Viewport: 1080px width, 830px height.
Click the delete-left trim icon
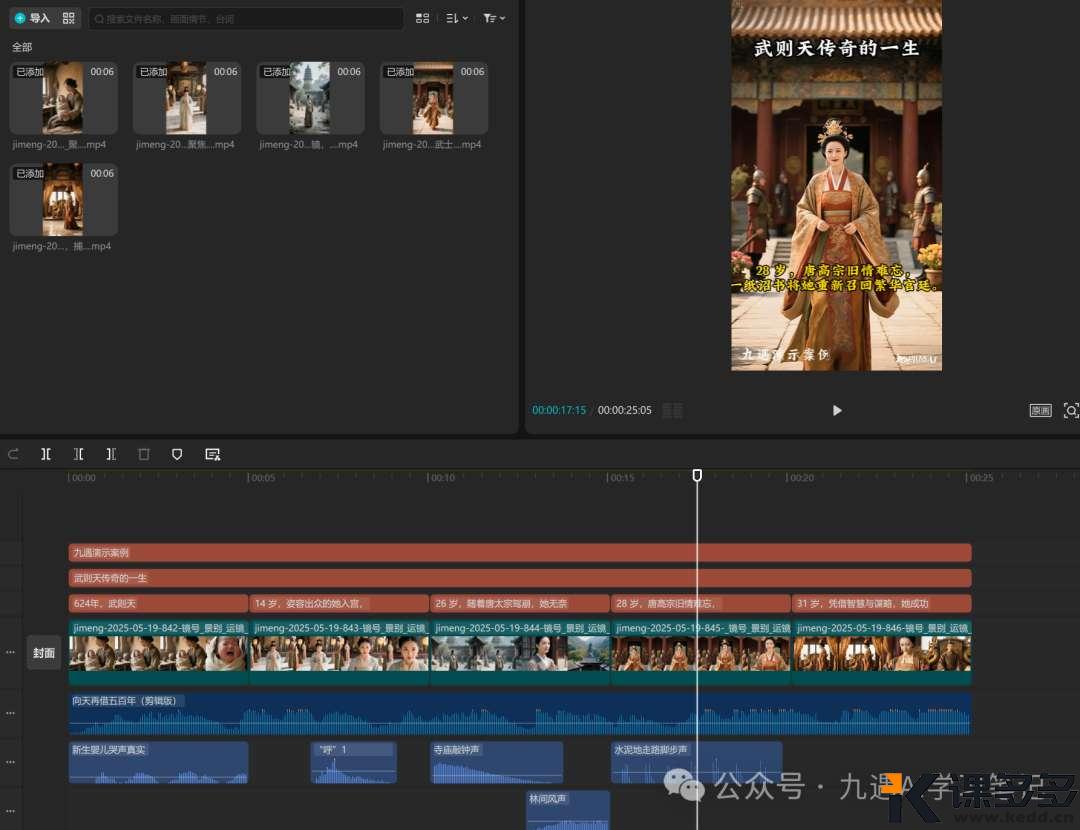78,454
